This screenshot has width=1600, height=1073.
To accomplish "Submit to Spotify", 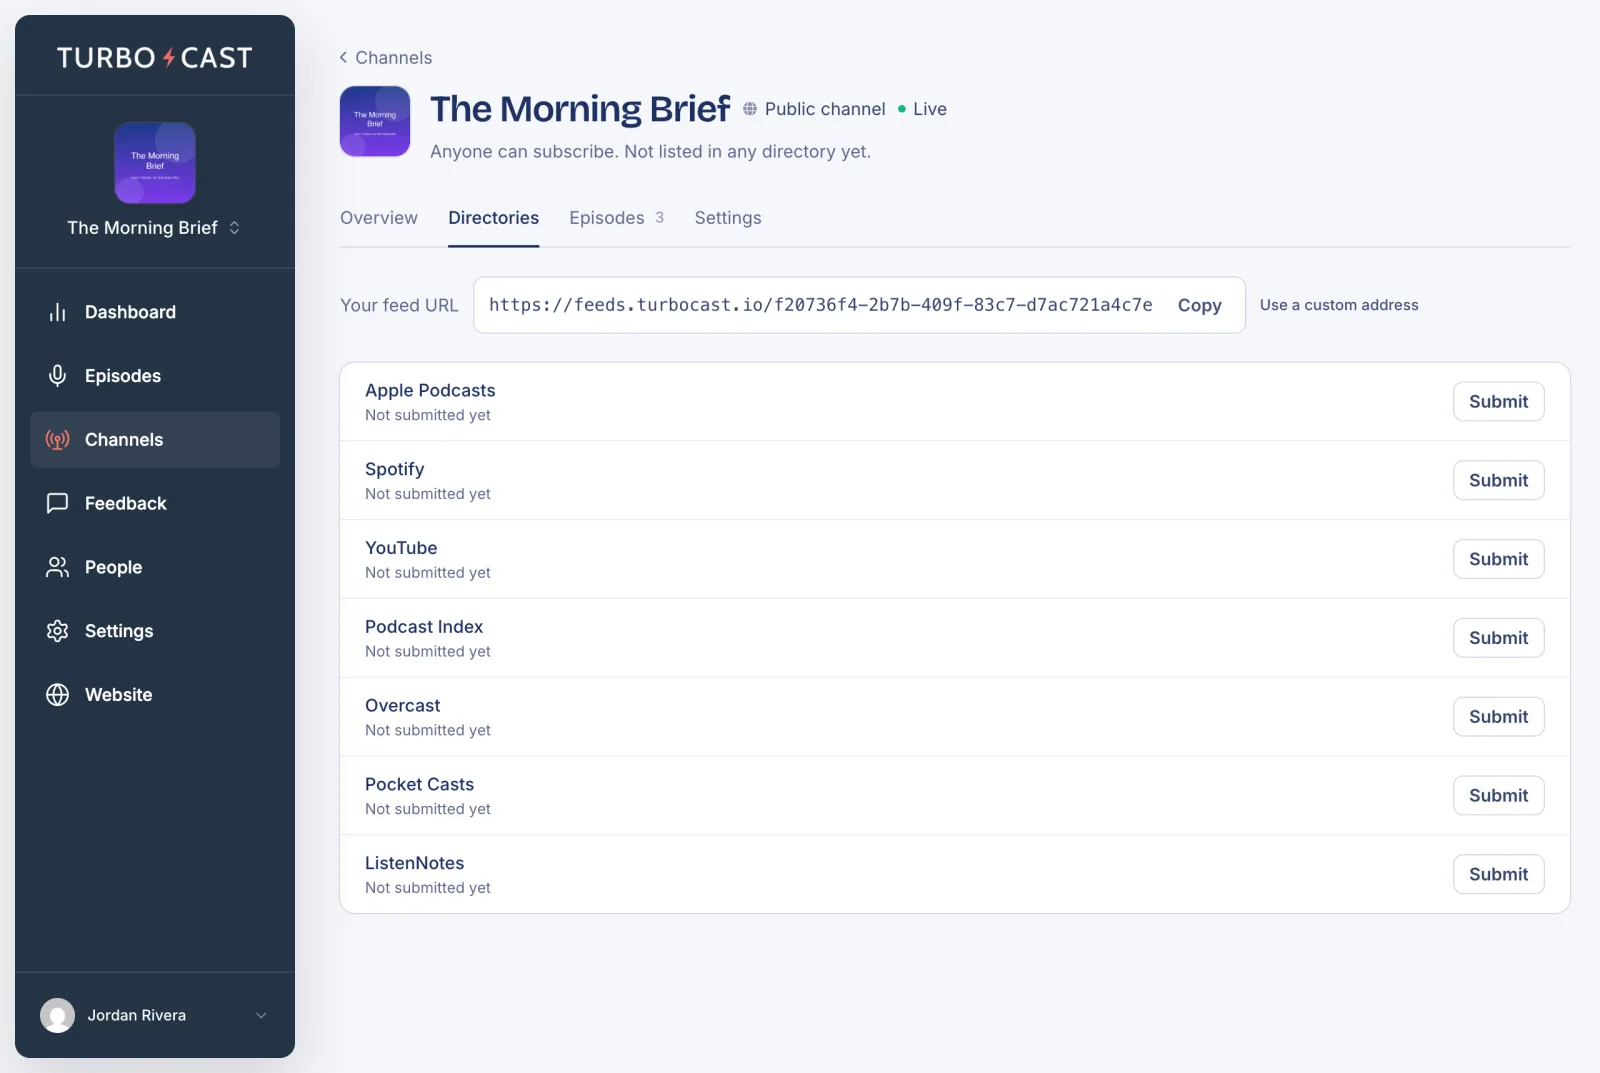I will 1498,480.
